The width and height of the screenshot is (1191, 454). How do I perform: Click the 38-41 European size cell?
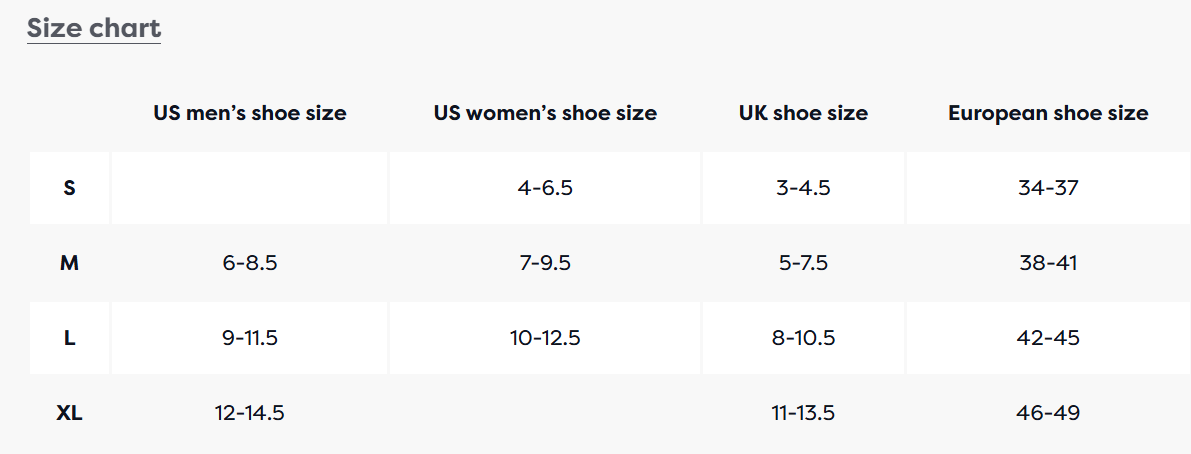[x=1048, y=263]
